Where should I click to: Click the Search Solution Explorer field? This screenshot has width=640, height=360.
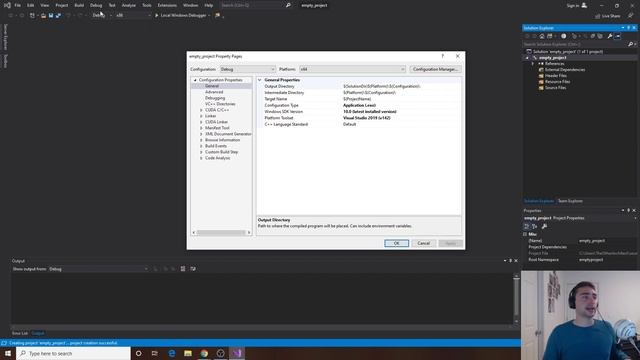pos(576,44)
